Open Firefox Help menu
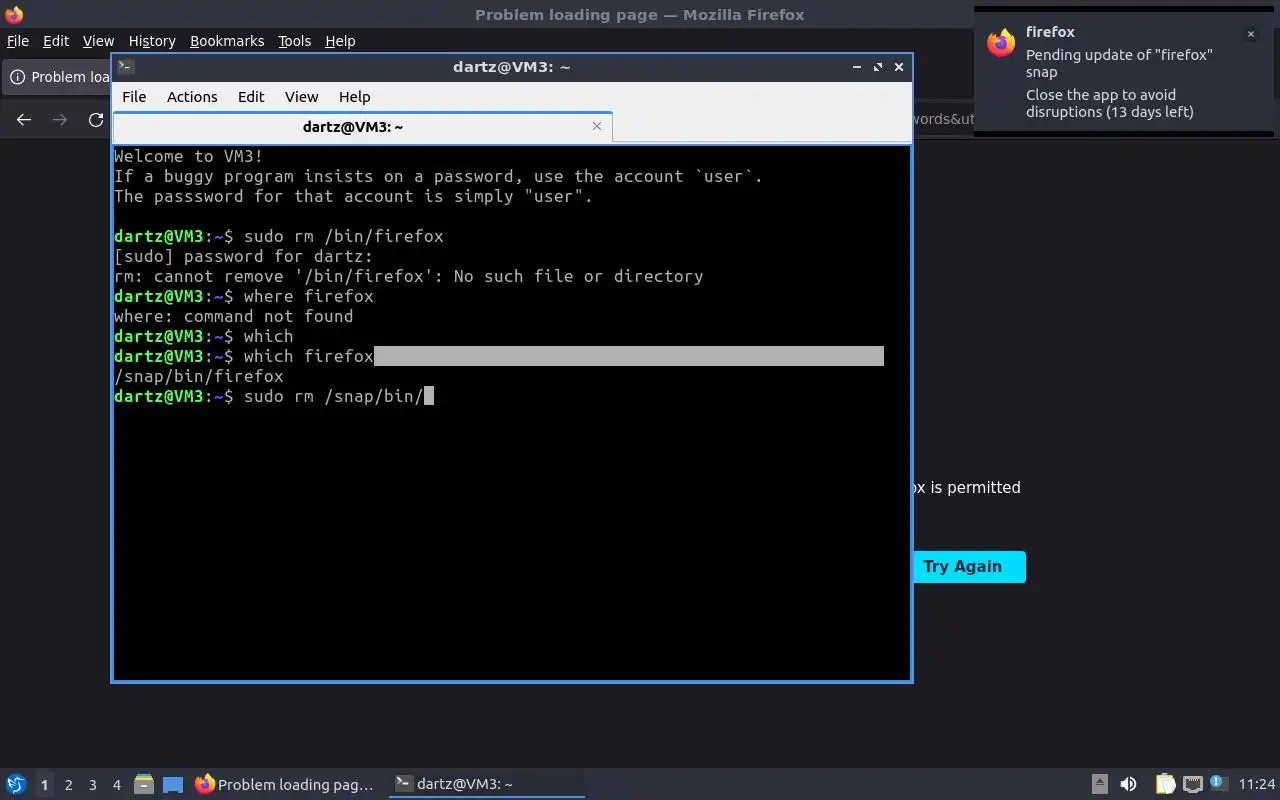The height and width of the screenshot is (800, 1280). (340, 41)
